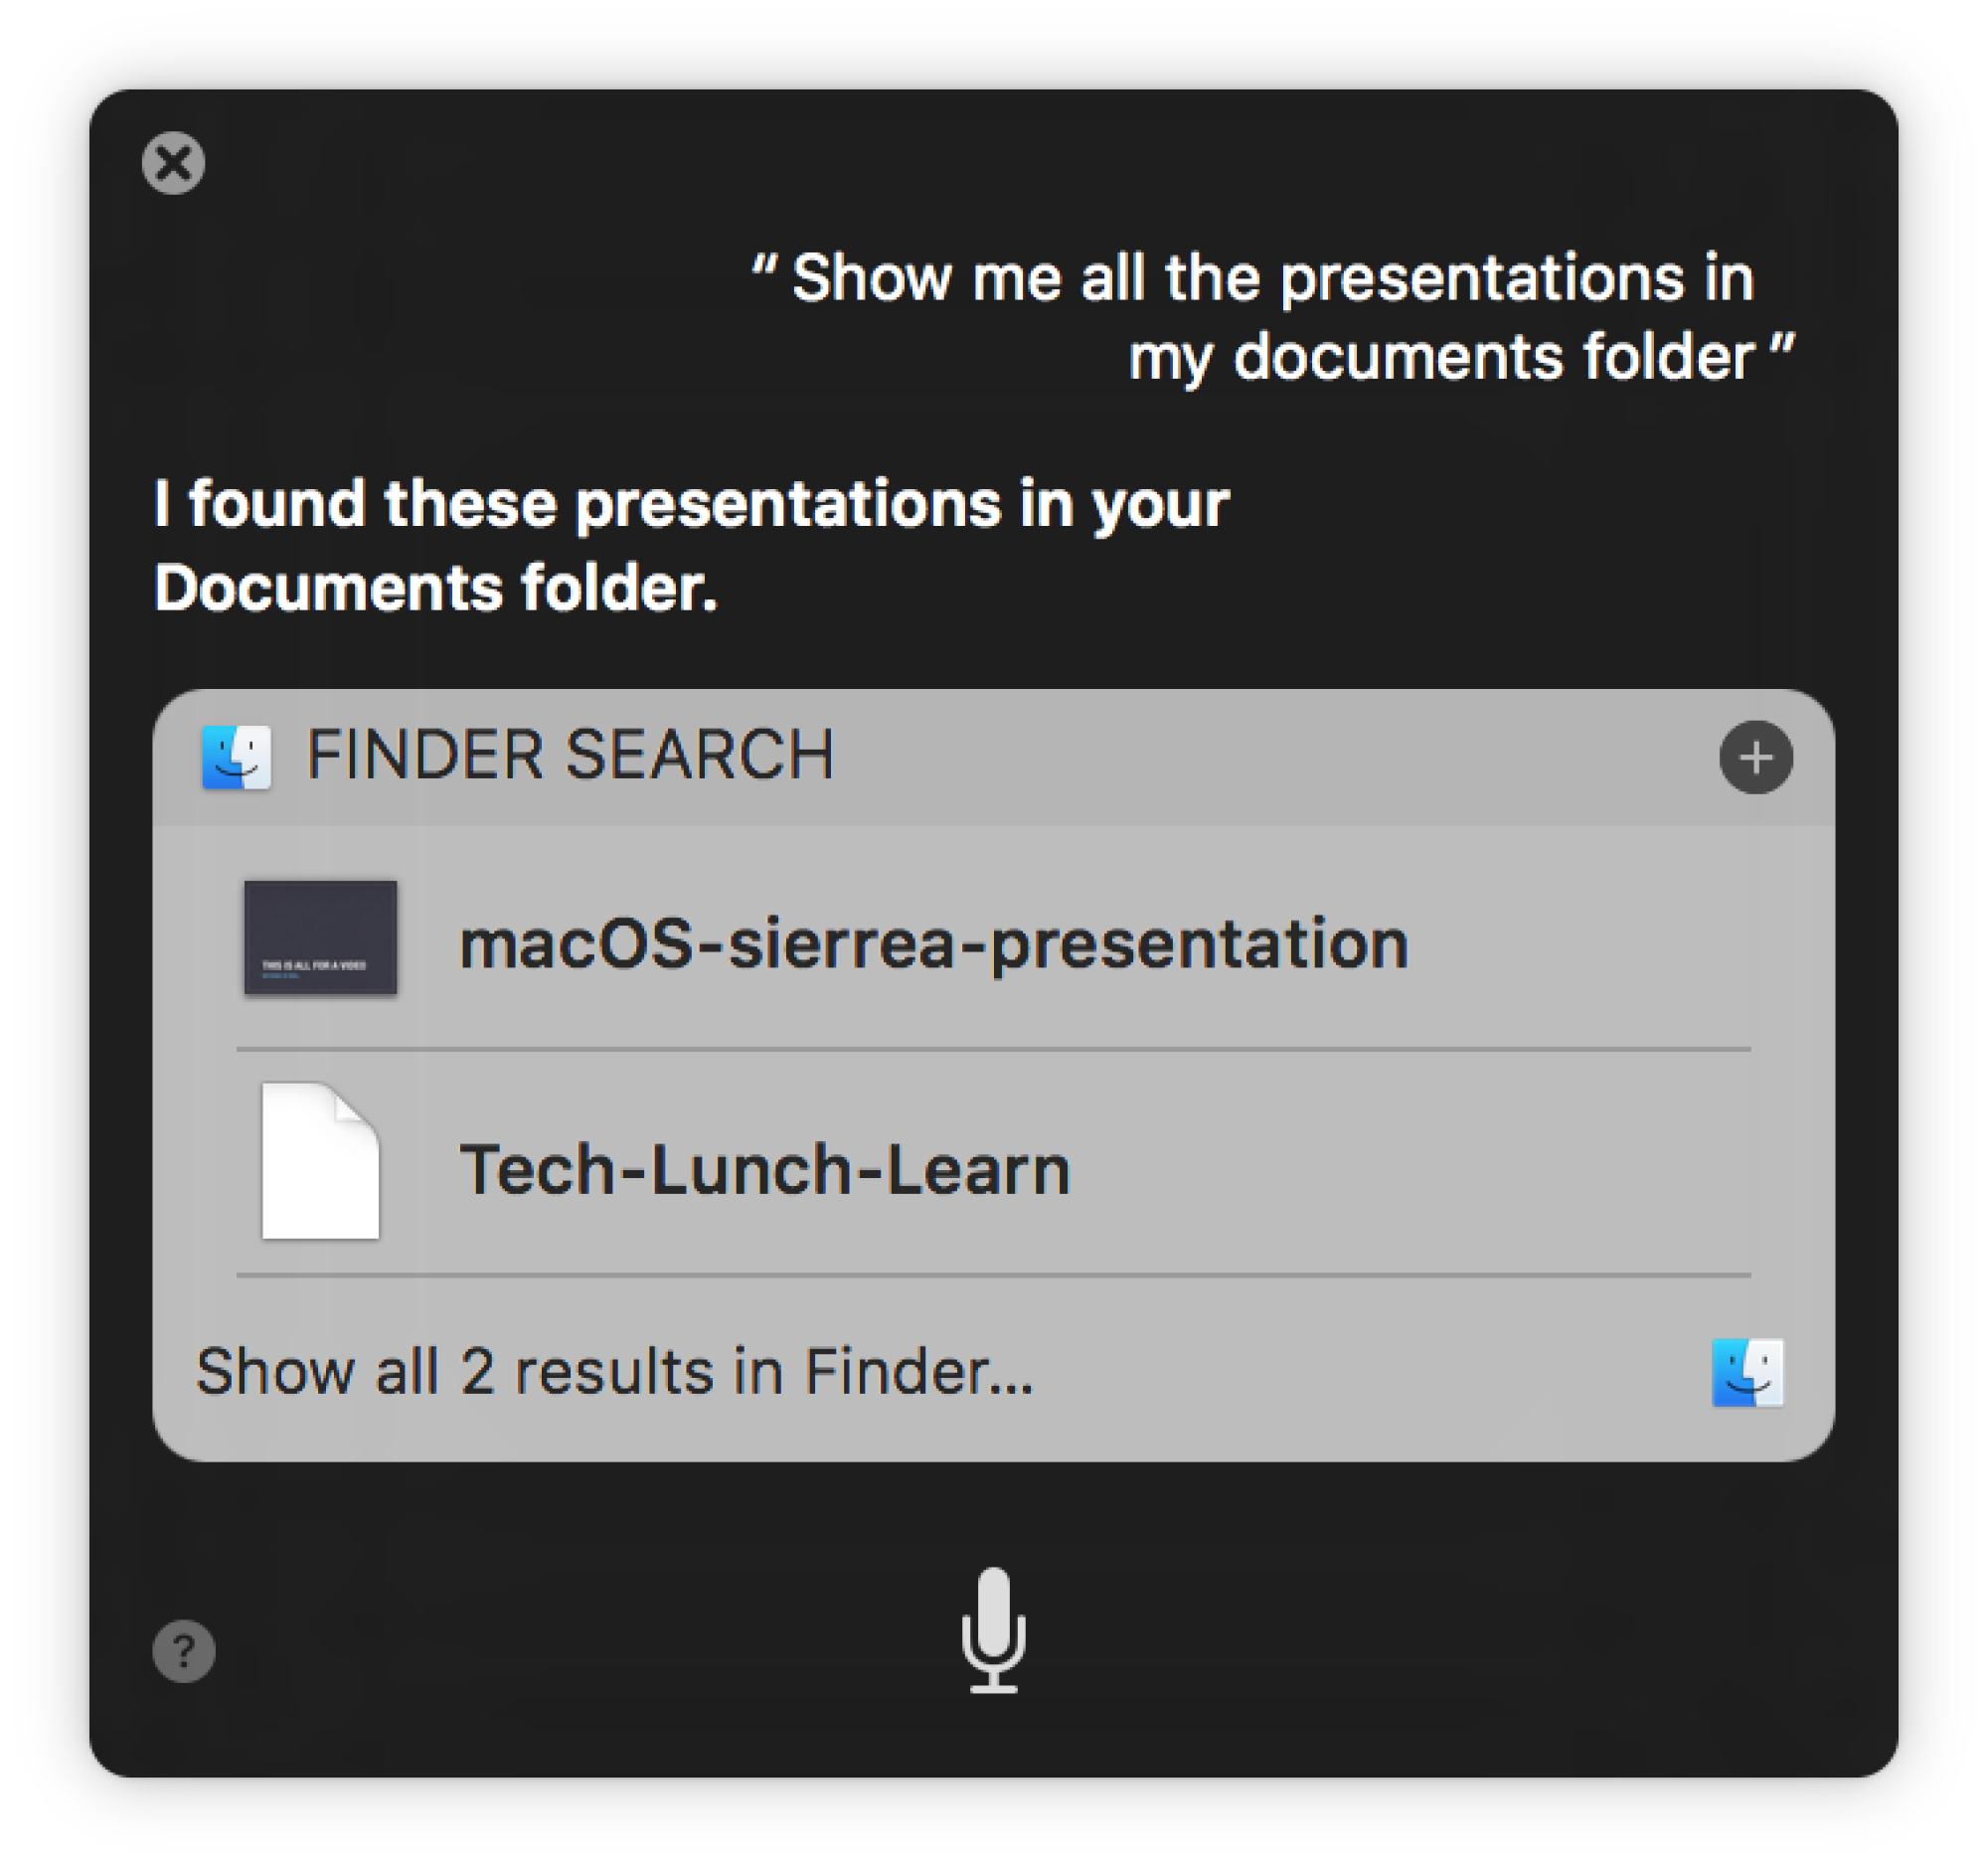The height and width of the screenshot is (1867, 1988).
Task: Click the opening quotation mark of the query
Action: [x=764, y=268]
